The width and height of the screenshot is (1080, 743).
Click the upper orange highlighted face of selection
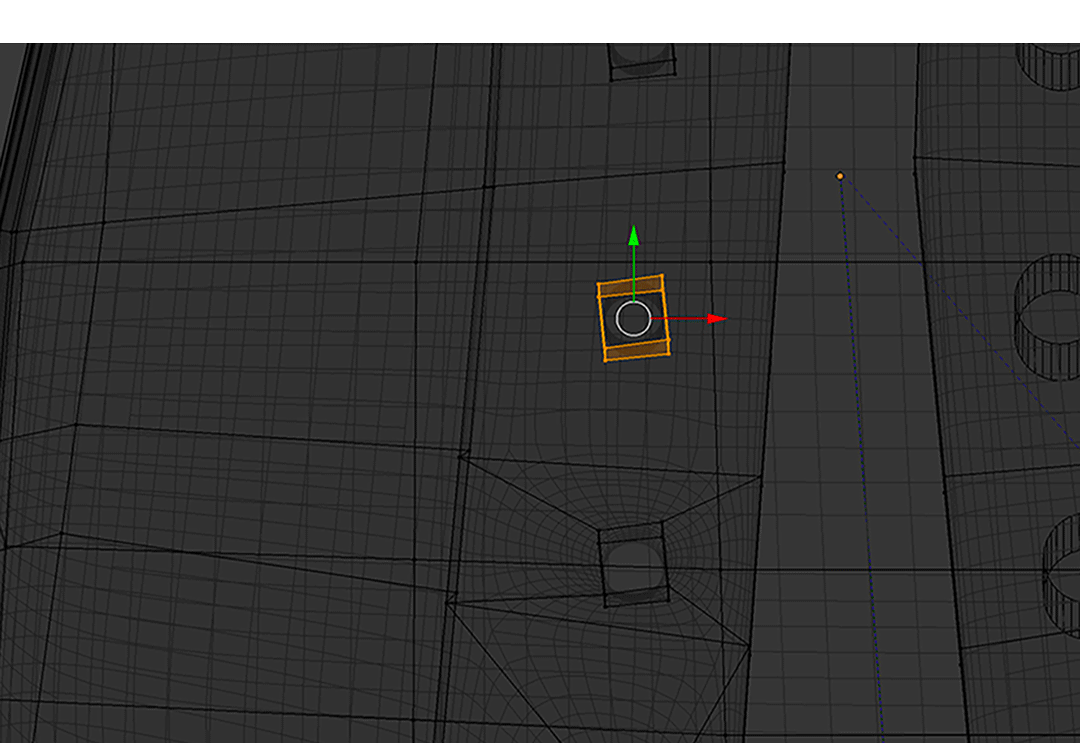[x=631, y=286]
